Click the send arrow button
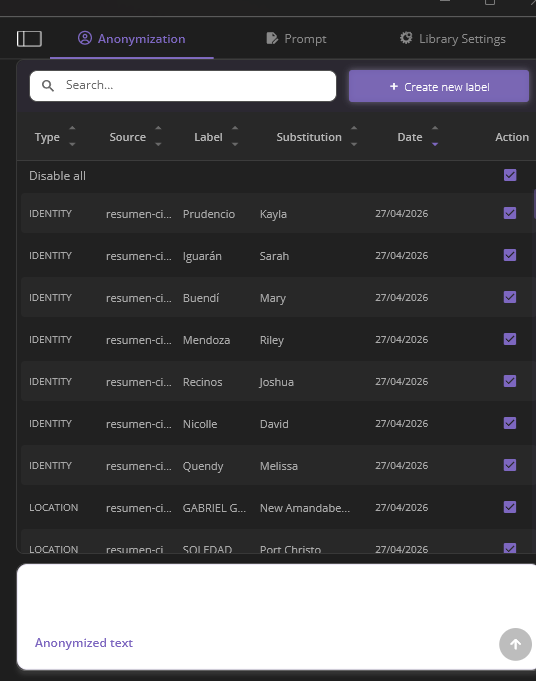This screenshot has width=536, height=681. tap(515, 644)
